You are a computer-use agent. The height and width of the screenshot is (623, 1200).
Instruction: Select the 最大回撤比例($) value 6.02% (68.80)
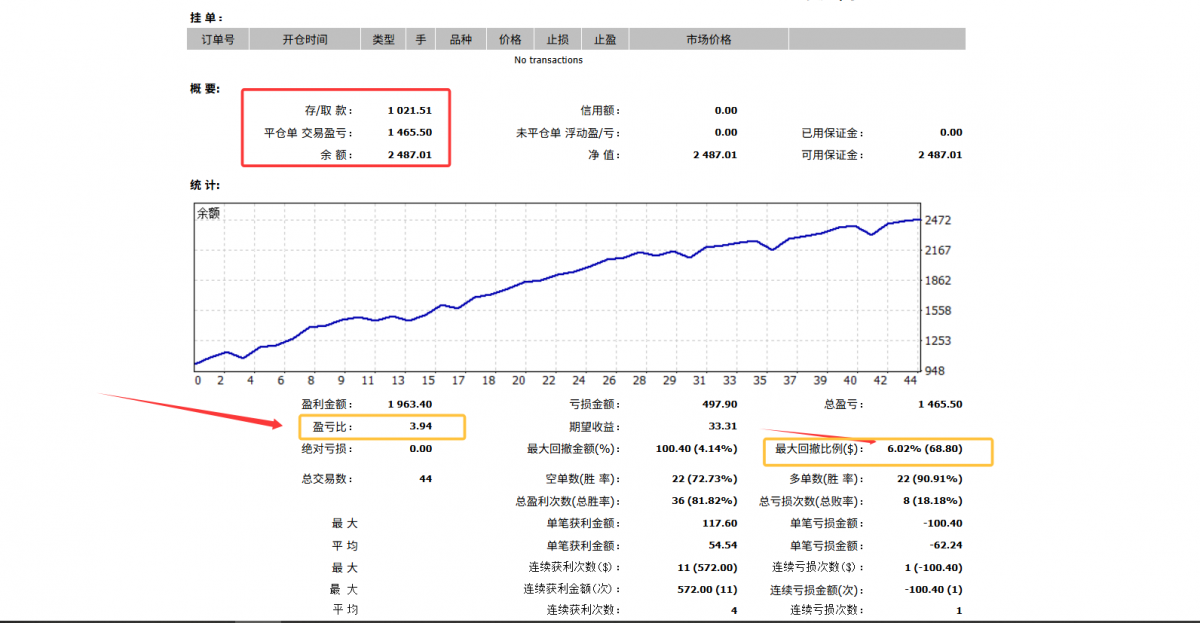pyautogui.click(x=924, y=449)
